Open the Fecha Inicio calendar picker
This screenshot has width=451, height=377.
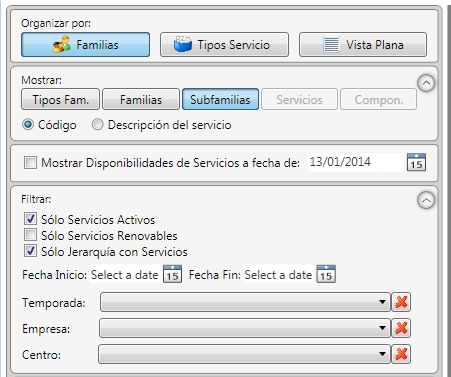[x=172, y=274]
